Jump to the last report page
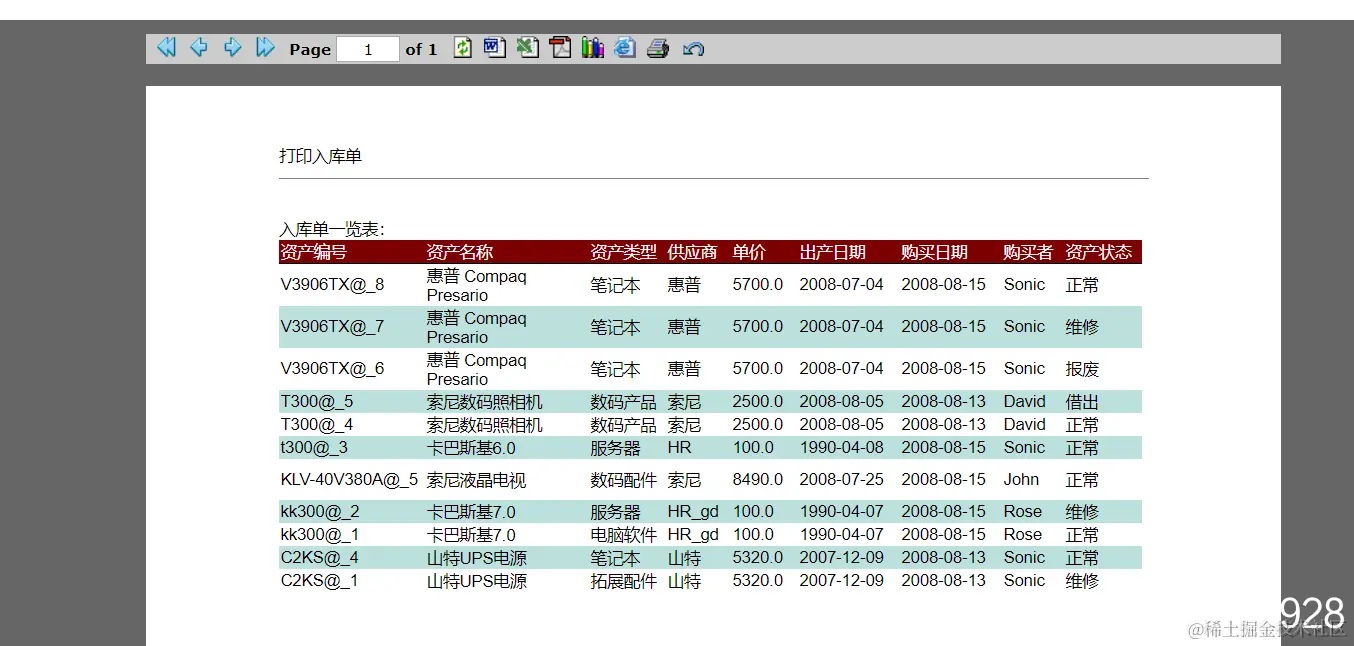The width and height of the screenshot is (1354, 646). tap(265, 47)
